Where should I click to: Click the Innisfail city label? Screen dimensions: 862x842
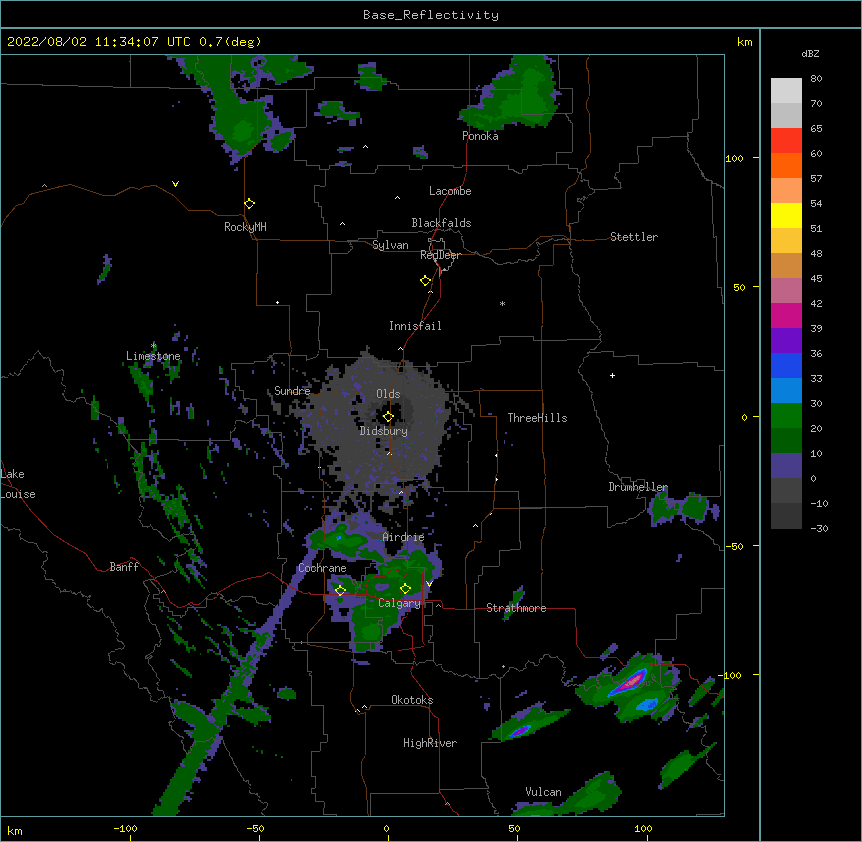click(x=415, y=326)
